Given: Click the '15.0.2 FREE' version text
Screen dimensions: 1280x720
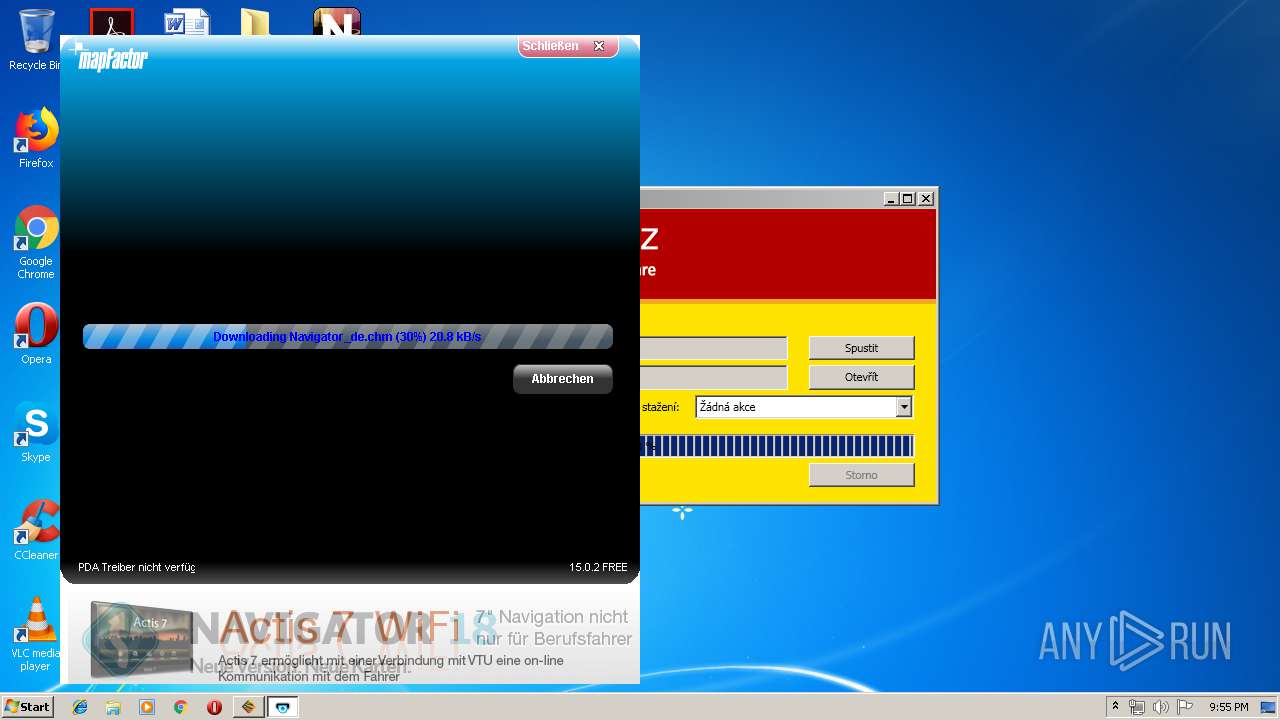Looking at the screenshot, I should pyautogui.click(x=599, y=567).
